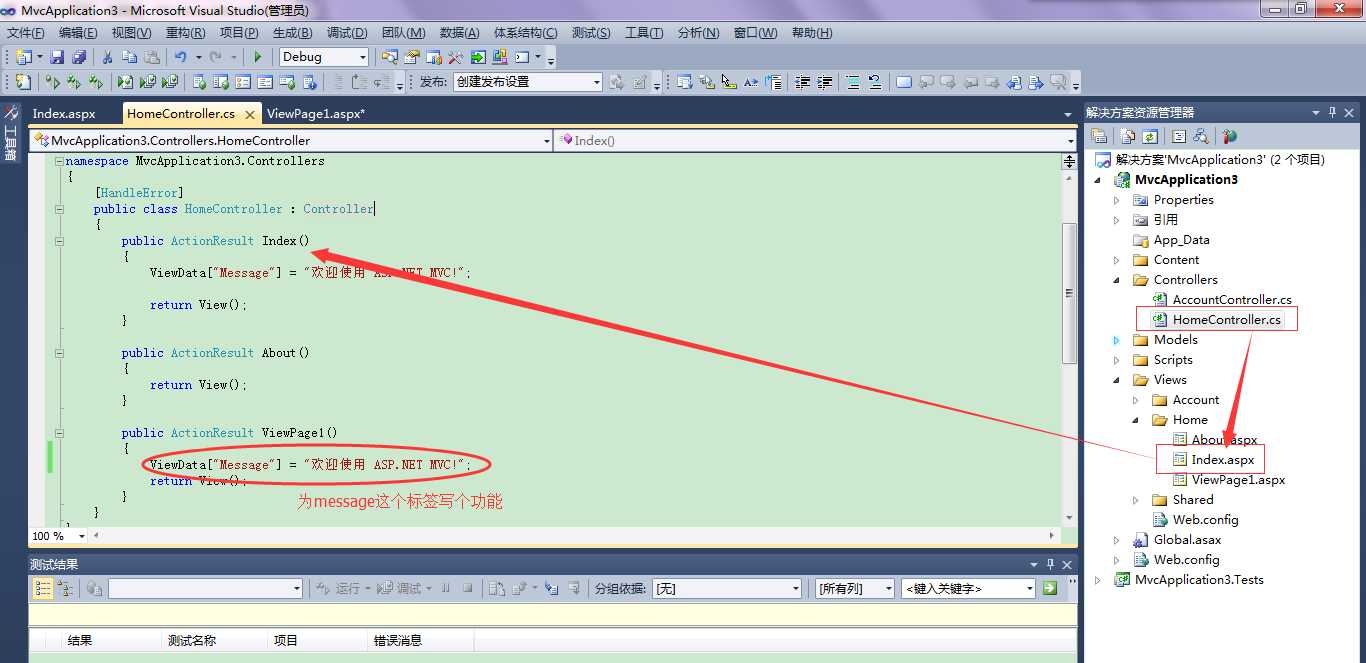The height and width of the screenshot is (663, 1366).
Task: Click the Uncomment selected lines icon
Action: (x=875, y=82)
